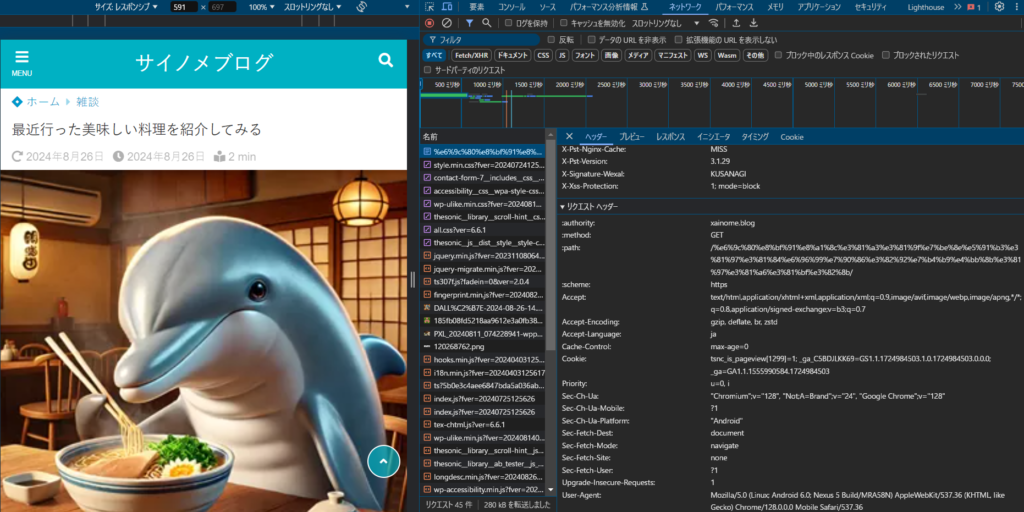Toggle the network filter funnel icon

tap(469, 23)
